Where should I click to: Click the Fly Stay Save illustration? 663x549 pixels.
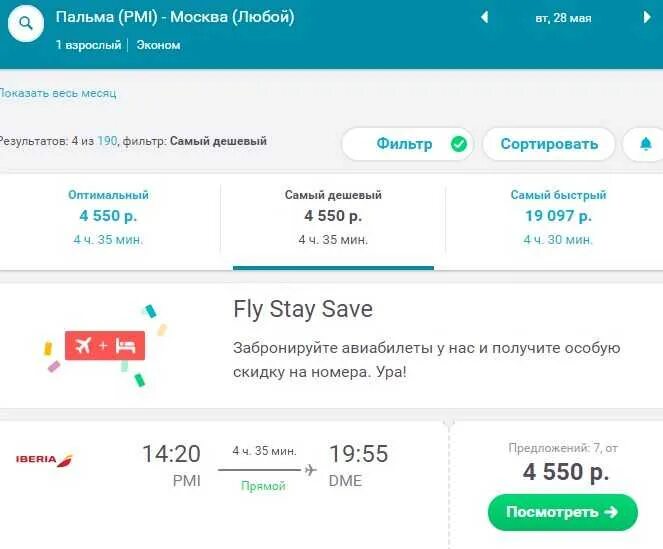[x=105, y=345]
